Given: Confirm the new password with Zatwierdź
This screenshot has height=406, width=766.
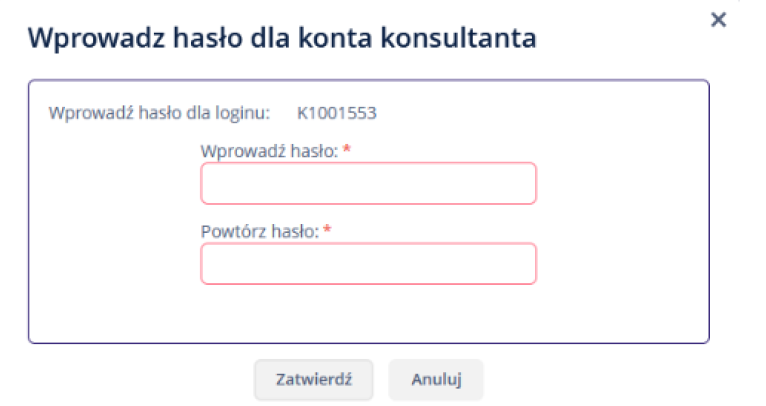Looking at the screenshot, I should 313,380.
